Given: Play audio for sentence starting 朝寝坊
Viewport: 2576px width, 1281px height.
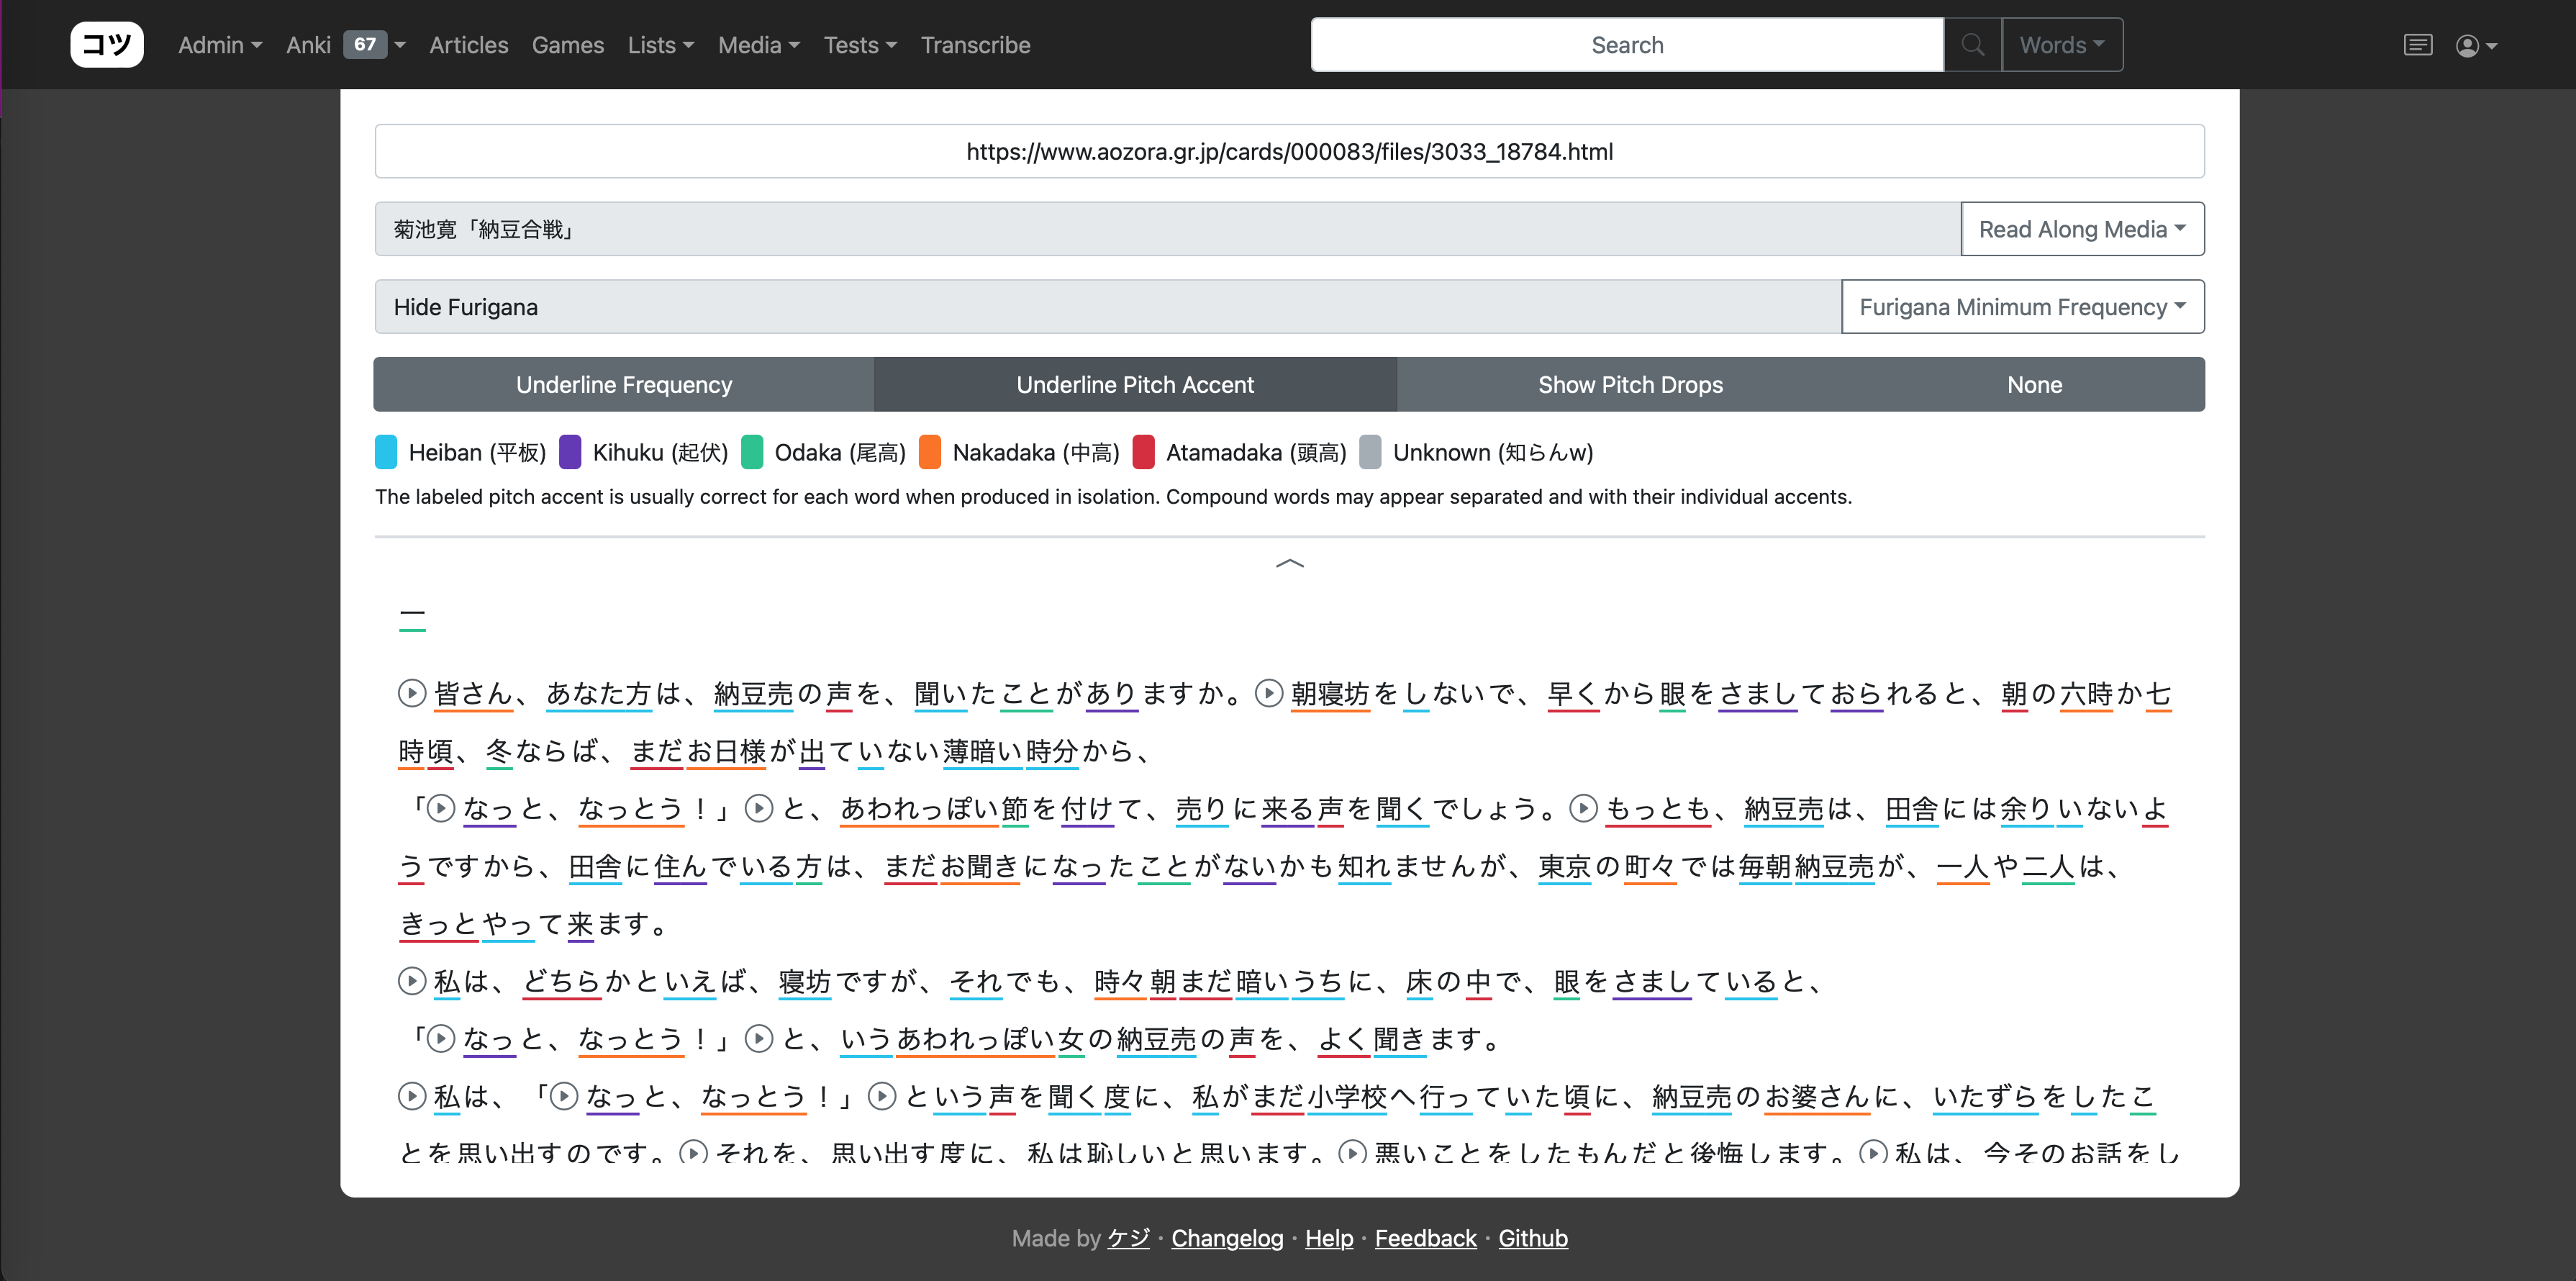Looking at the screenshot, I should 1268,693.
